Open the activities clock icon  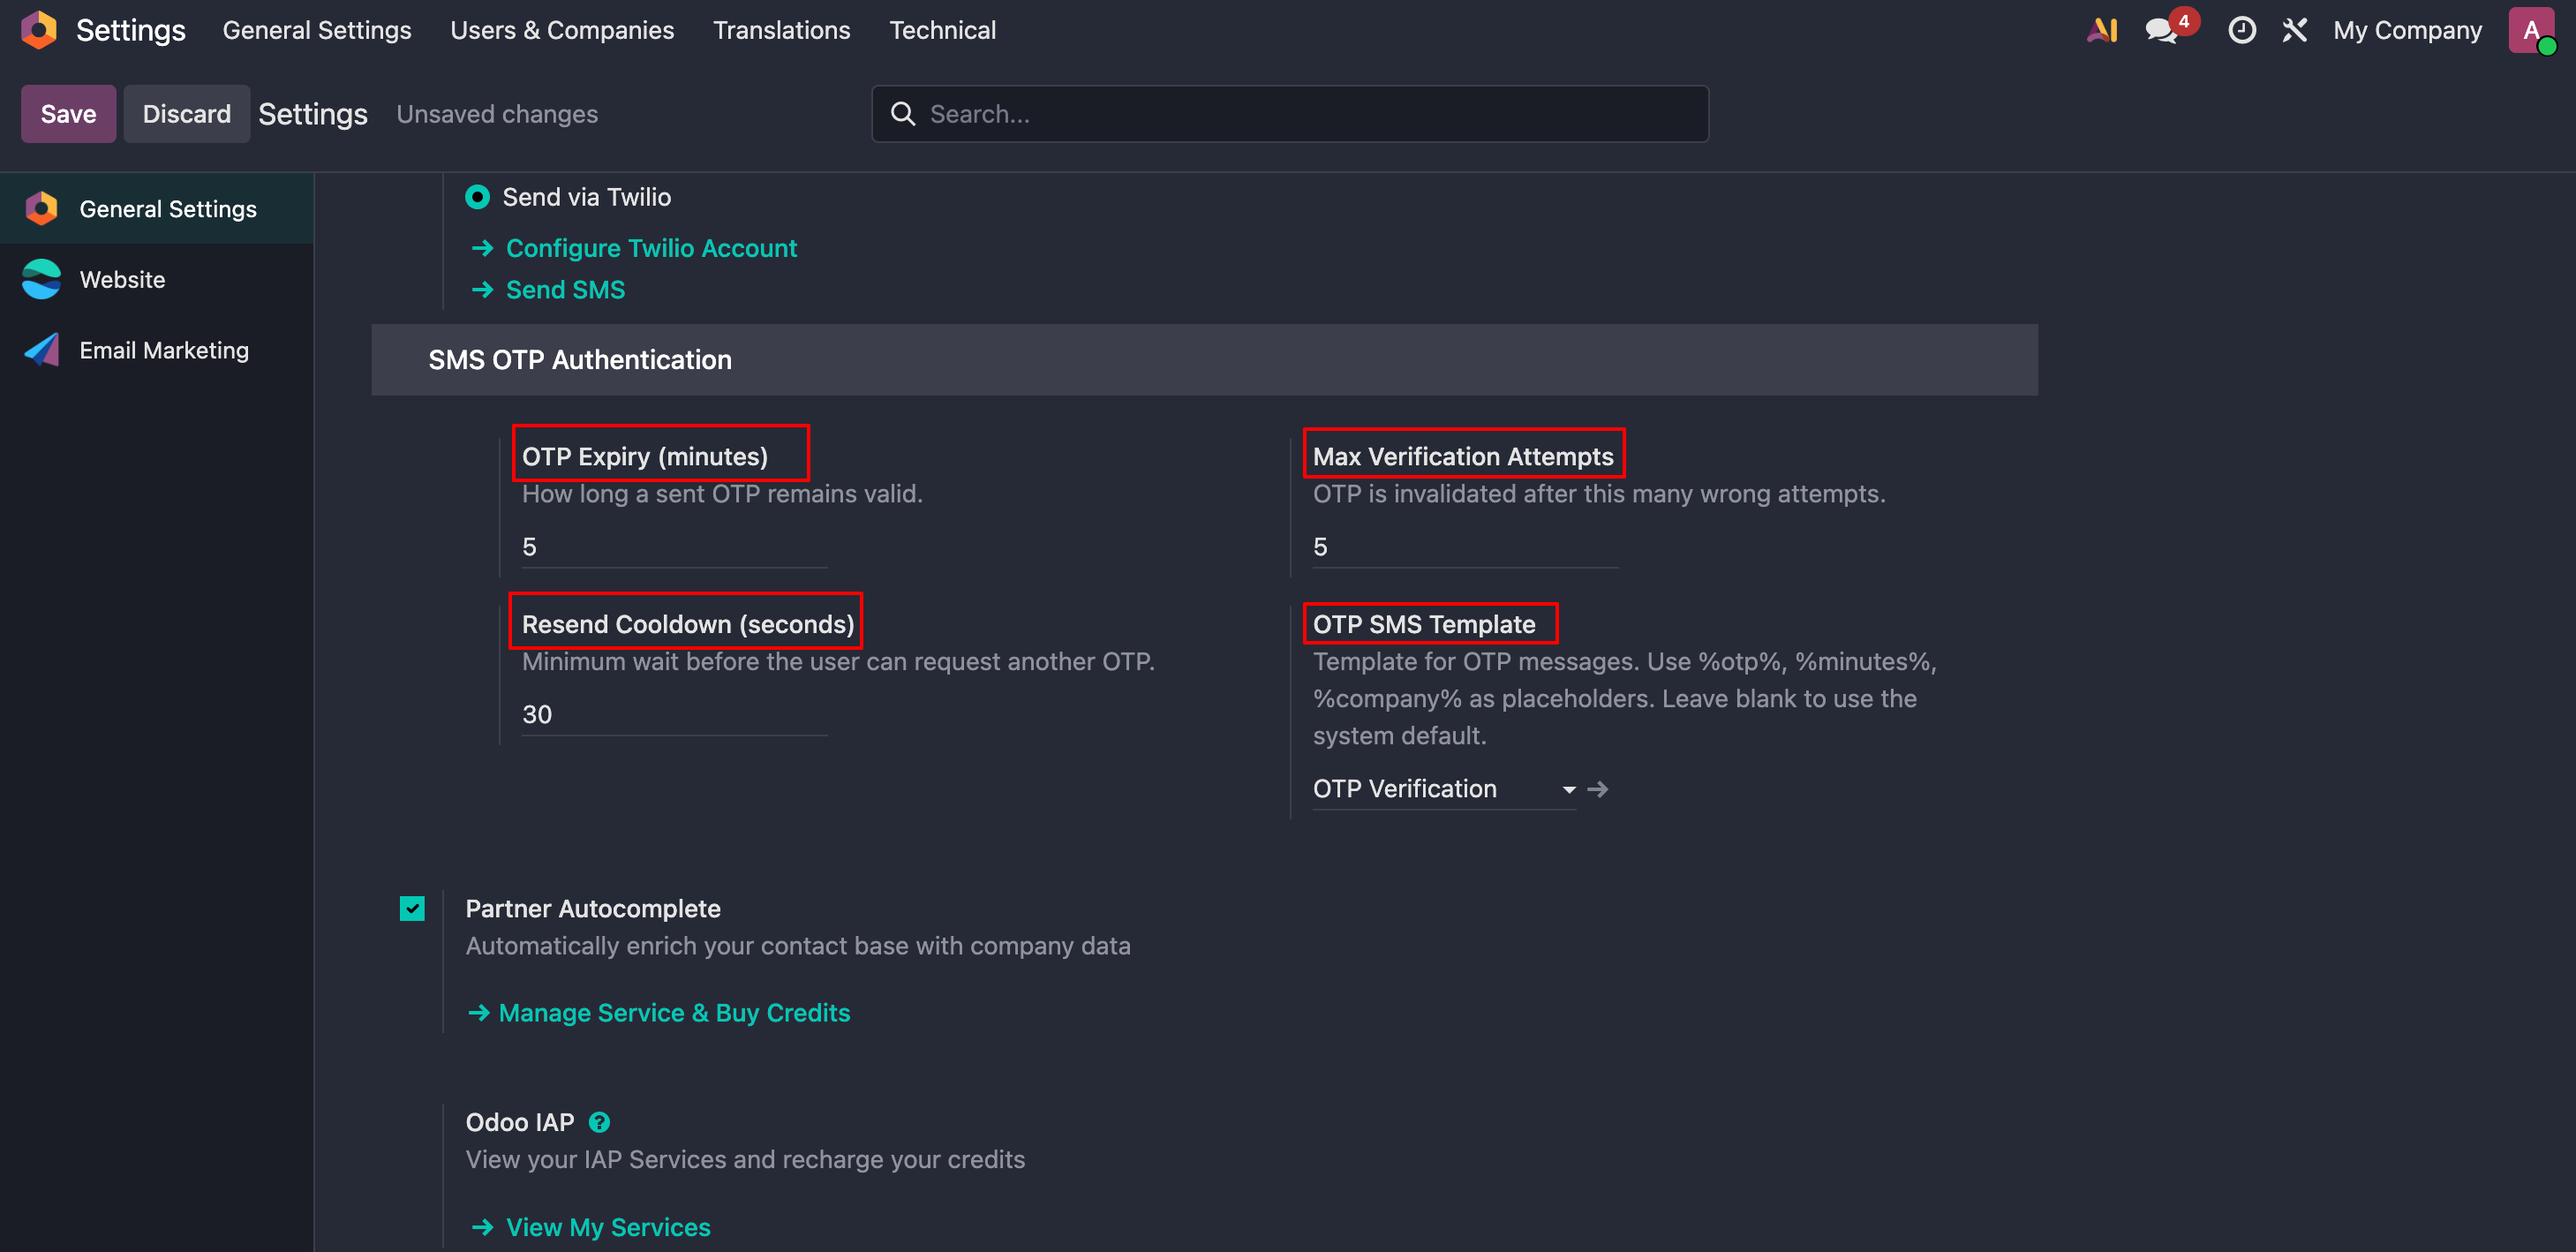pyautogui.click(x=2242, y=30)
